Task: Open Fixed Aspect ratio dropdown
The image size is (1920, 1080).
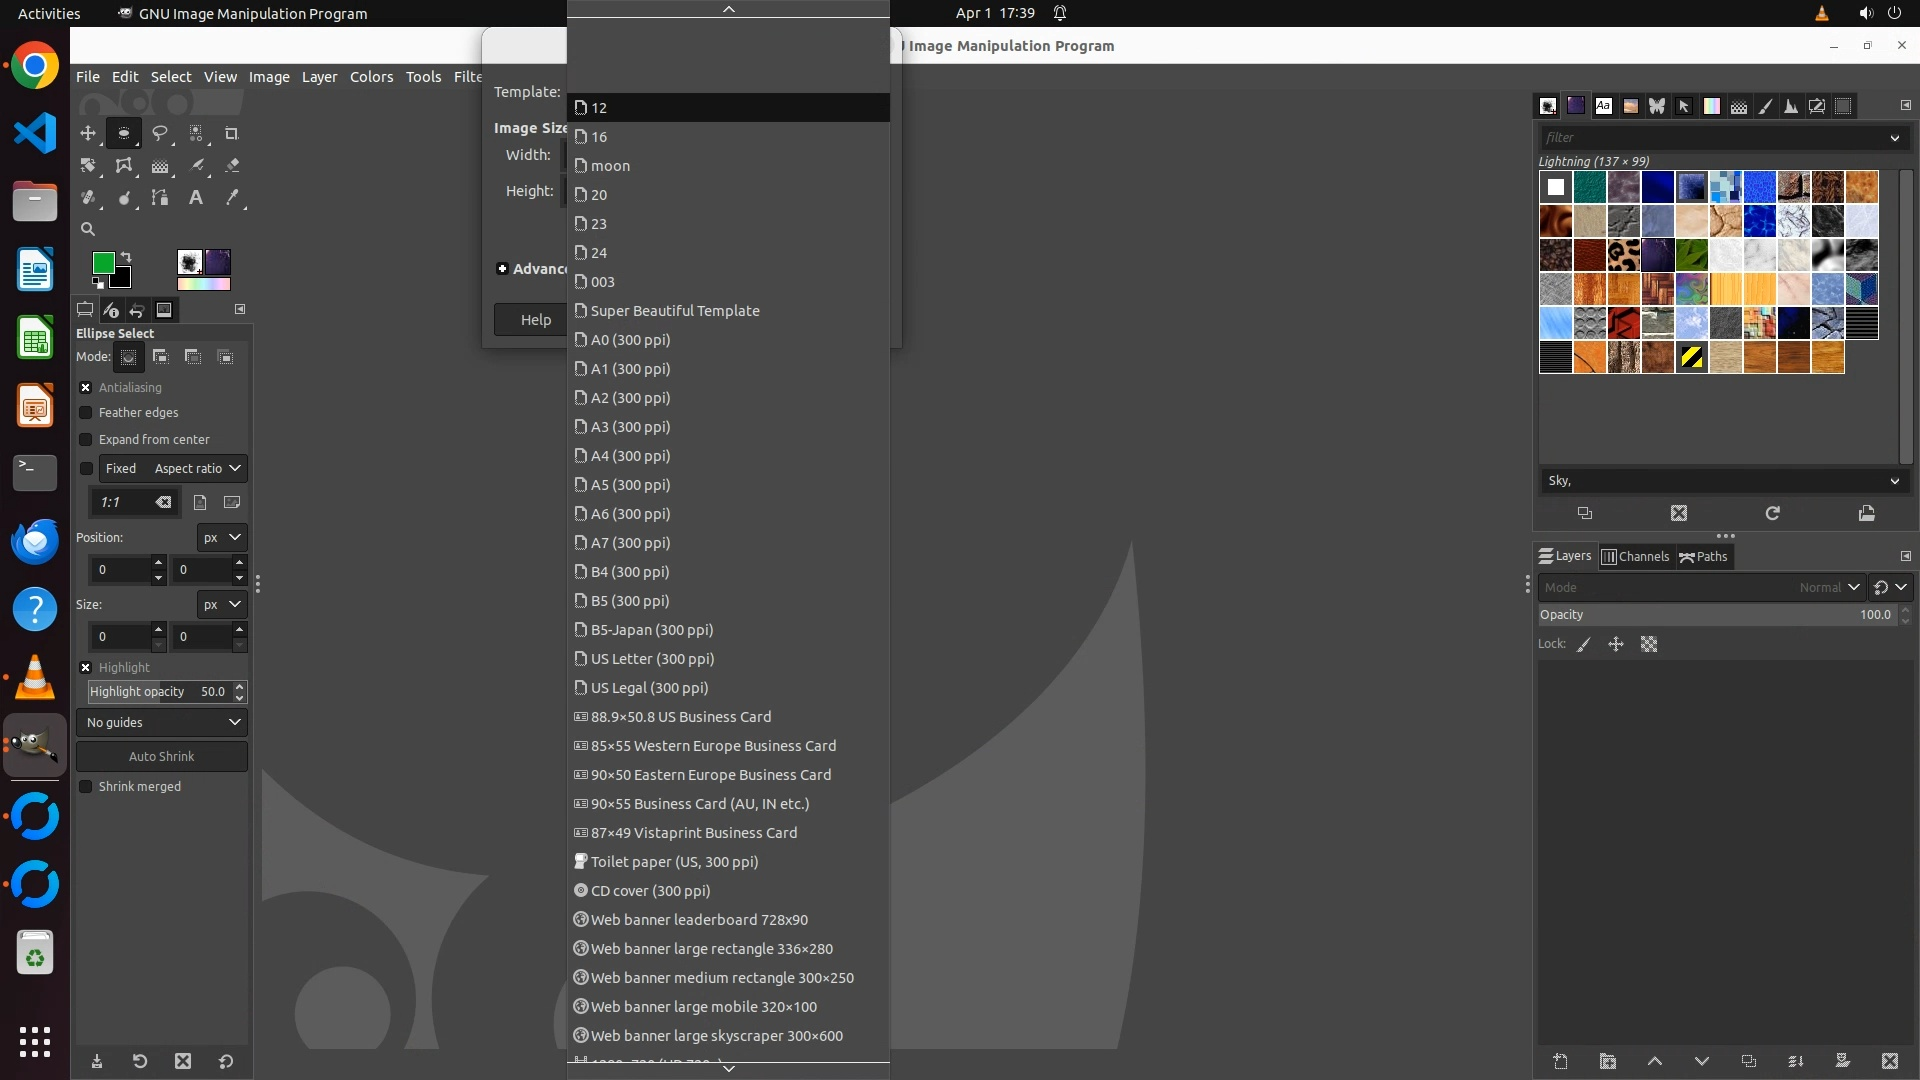Action: click(173, 468)
